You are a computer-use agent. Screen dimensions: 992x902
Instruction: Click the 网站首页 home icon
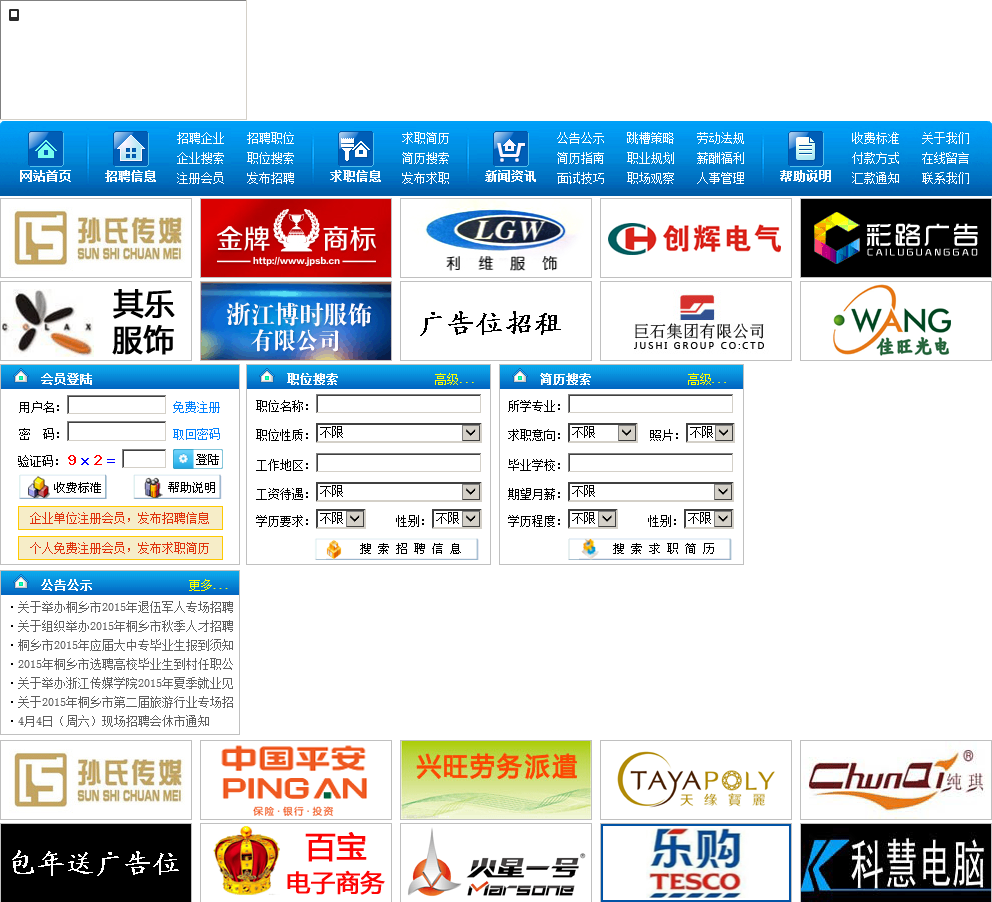[x=46, y=149]
